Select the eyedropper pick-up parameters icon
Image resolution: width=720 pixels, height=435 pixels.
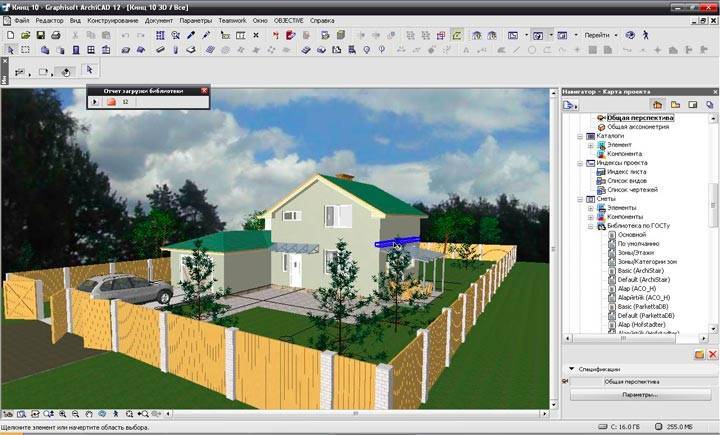[191, 35]
